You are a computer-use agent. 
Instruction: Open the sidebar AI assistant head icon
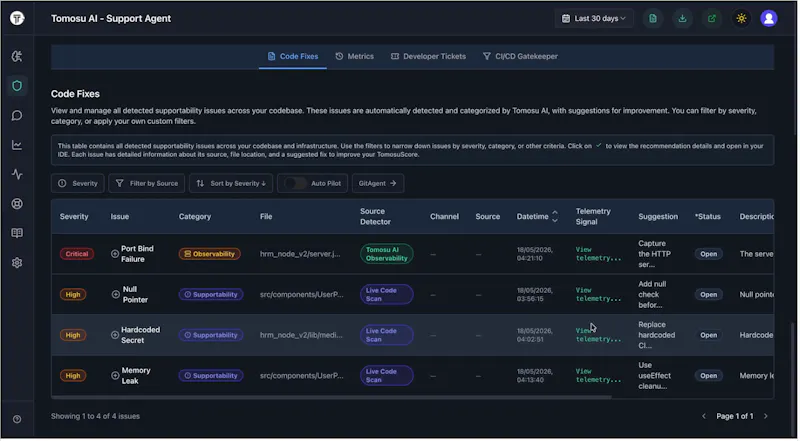click(x=17, y=56)
